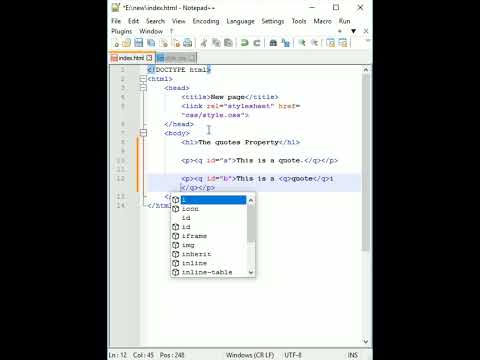This screenshot has width=480, height=360.
Task: Click 'INS' indicator in status bar
Action: tap(352, 355)
